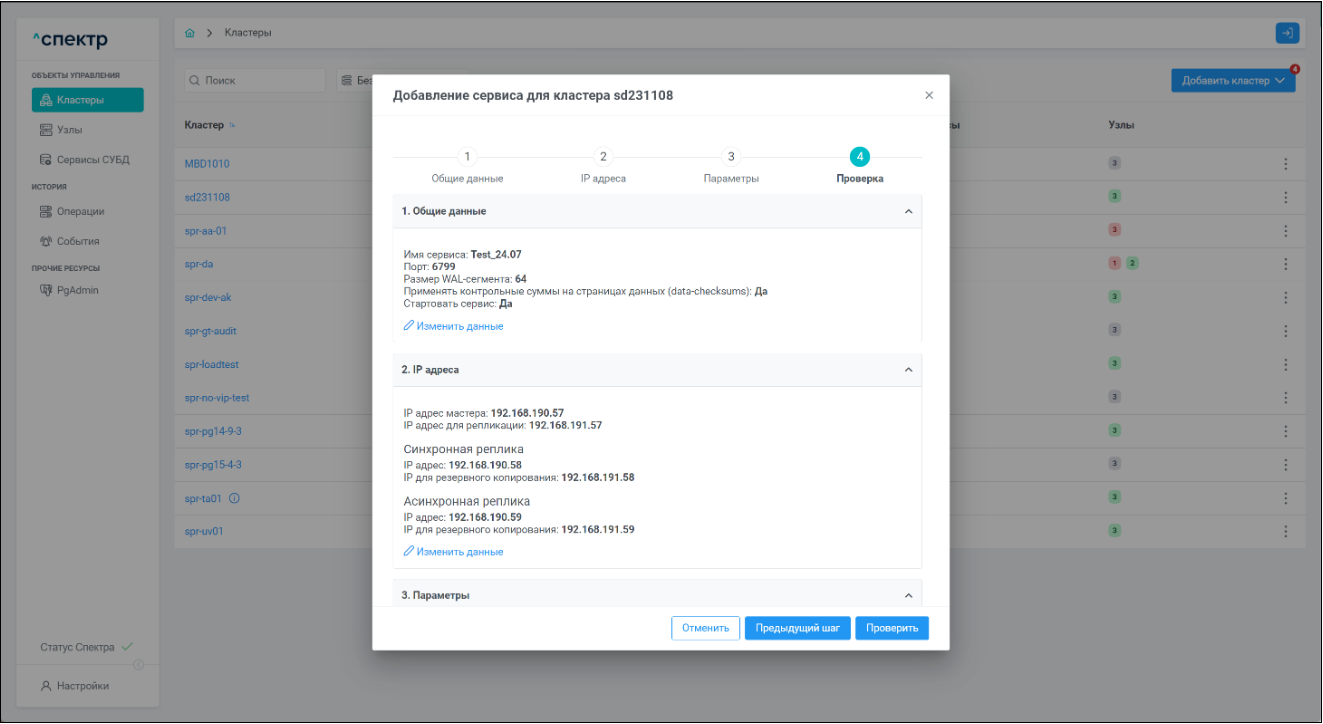Click the home icon in breadcrumb
Viewport: 1323px width, 724px height.
[x=190, y=33]
